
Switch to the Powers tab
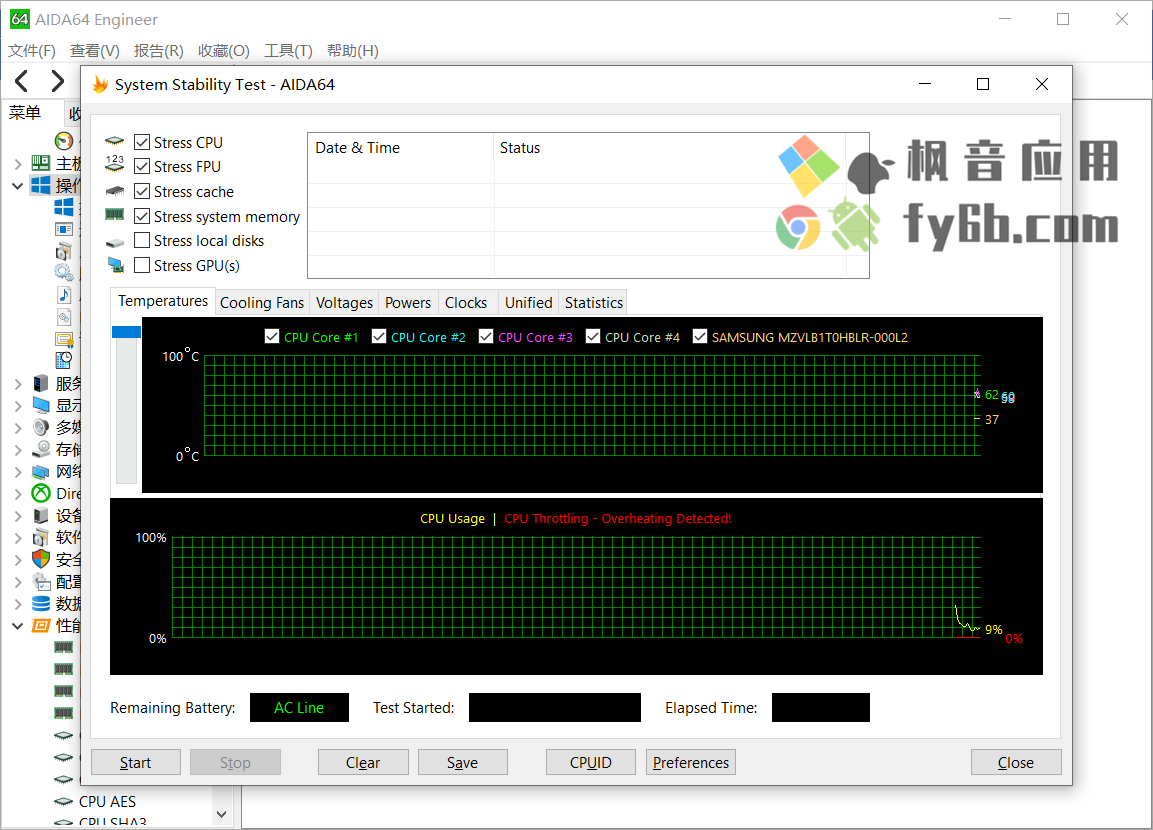[x=408, y=303]
